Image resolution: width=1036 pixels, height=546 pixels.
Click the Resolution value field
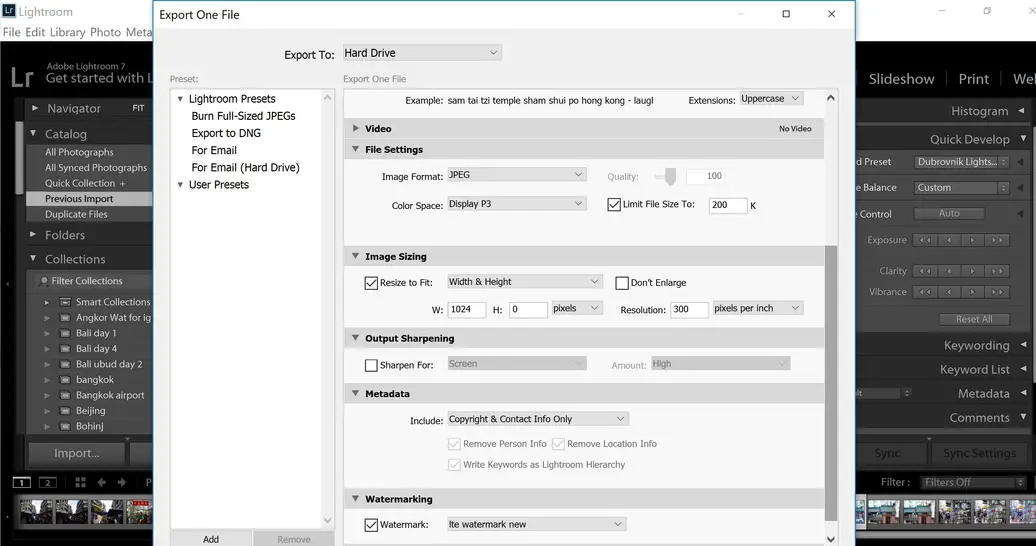[x=689, y=309]
